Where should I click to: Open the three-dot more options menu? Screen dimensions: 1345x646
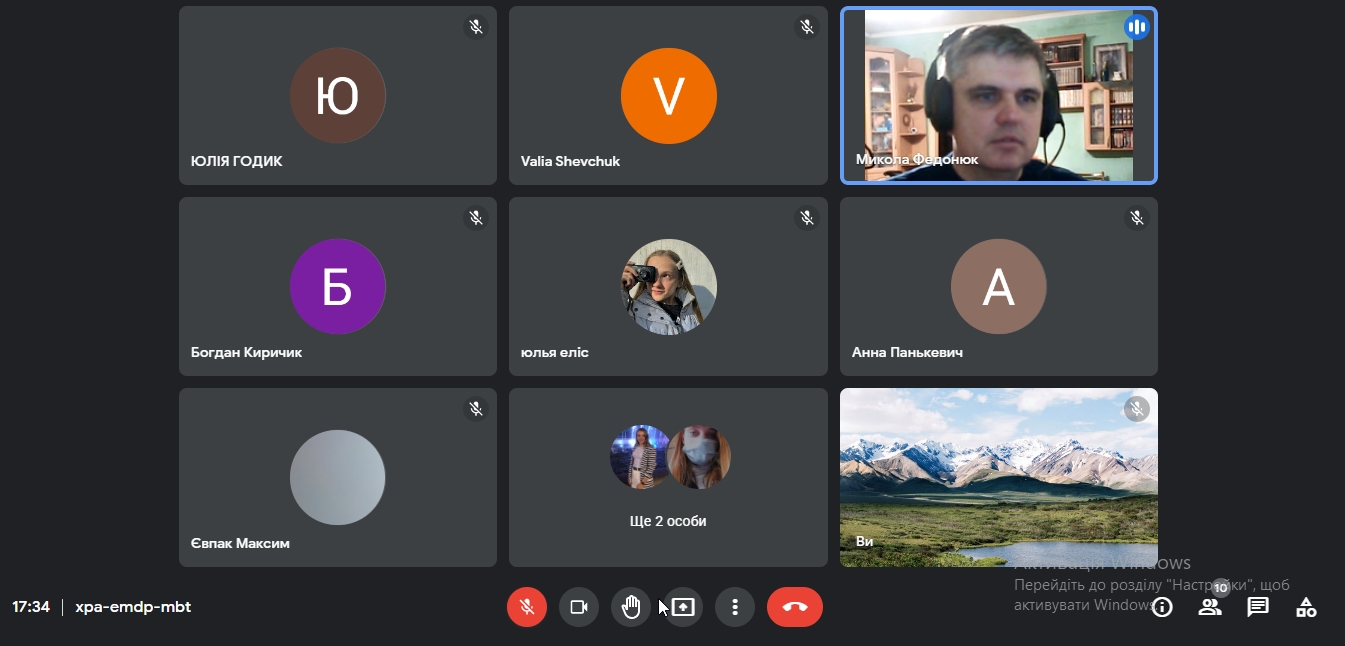[x=735, y=607]
